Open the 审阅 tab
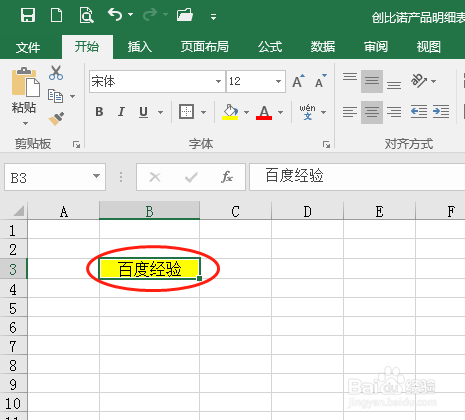The height and width of the screenshot is (420, 465). click(x=376, y=47)
